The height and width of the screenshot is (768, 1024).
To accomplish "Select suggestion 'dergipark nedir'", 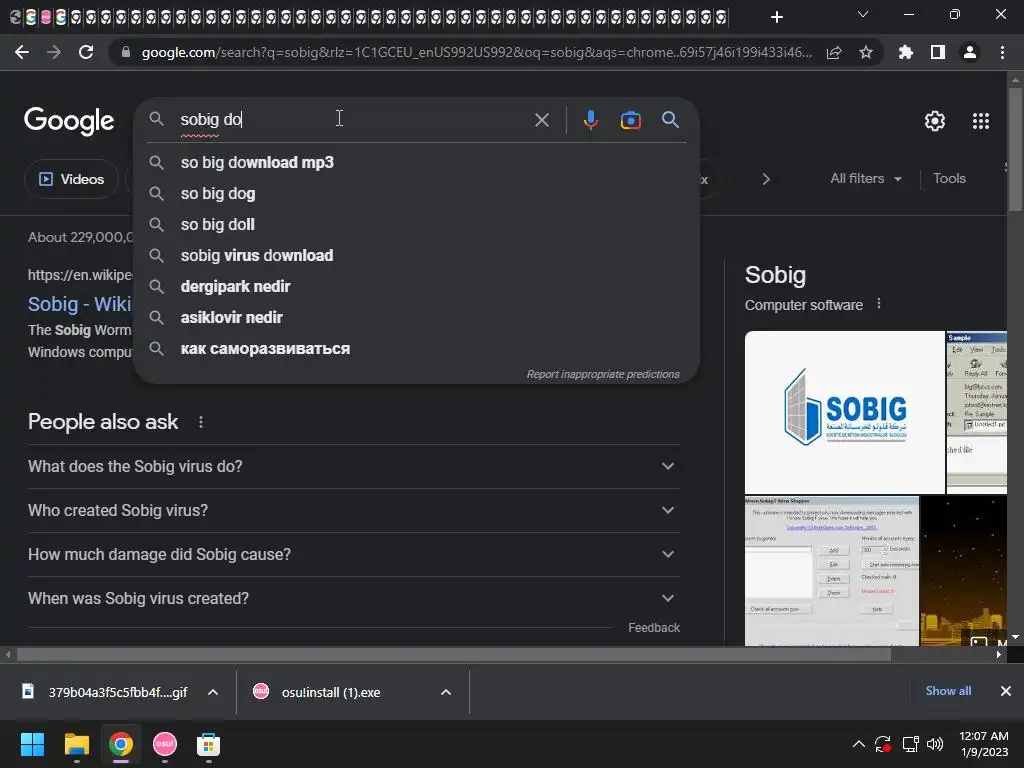I will click(416, 287).
